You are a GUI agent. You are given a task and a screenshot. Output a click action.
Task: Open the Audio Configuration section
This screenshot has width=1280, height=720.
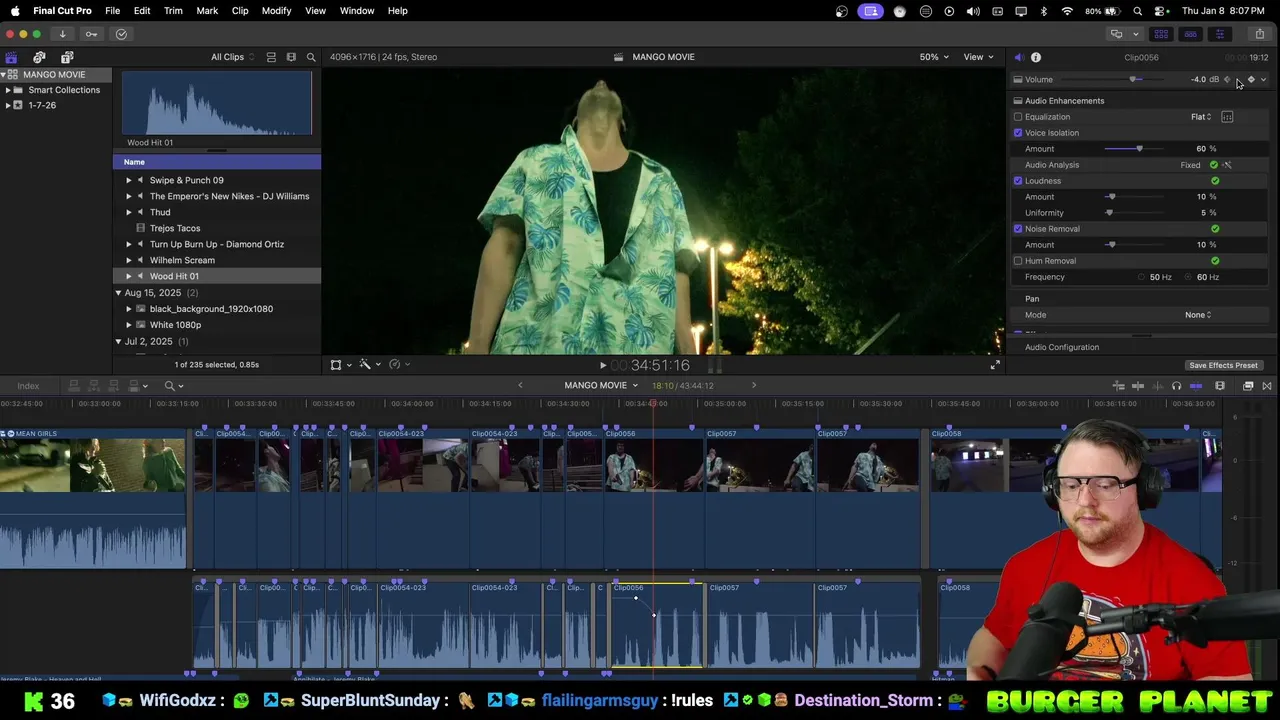[1062, 347]
